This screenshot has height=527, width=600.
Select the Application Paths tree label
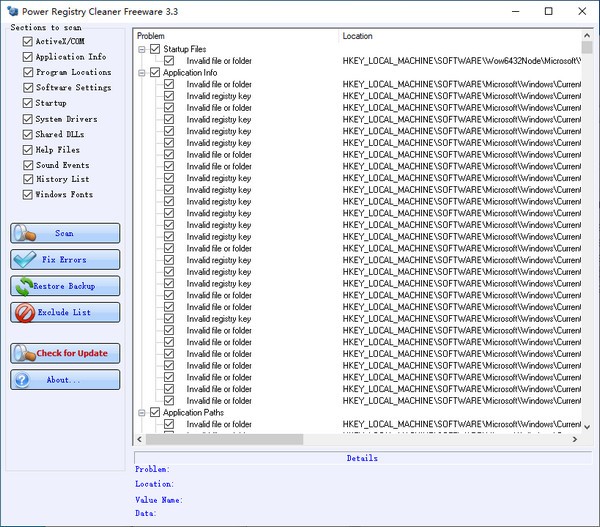point(193,412)
